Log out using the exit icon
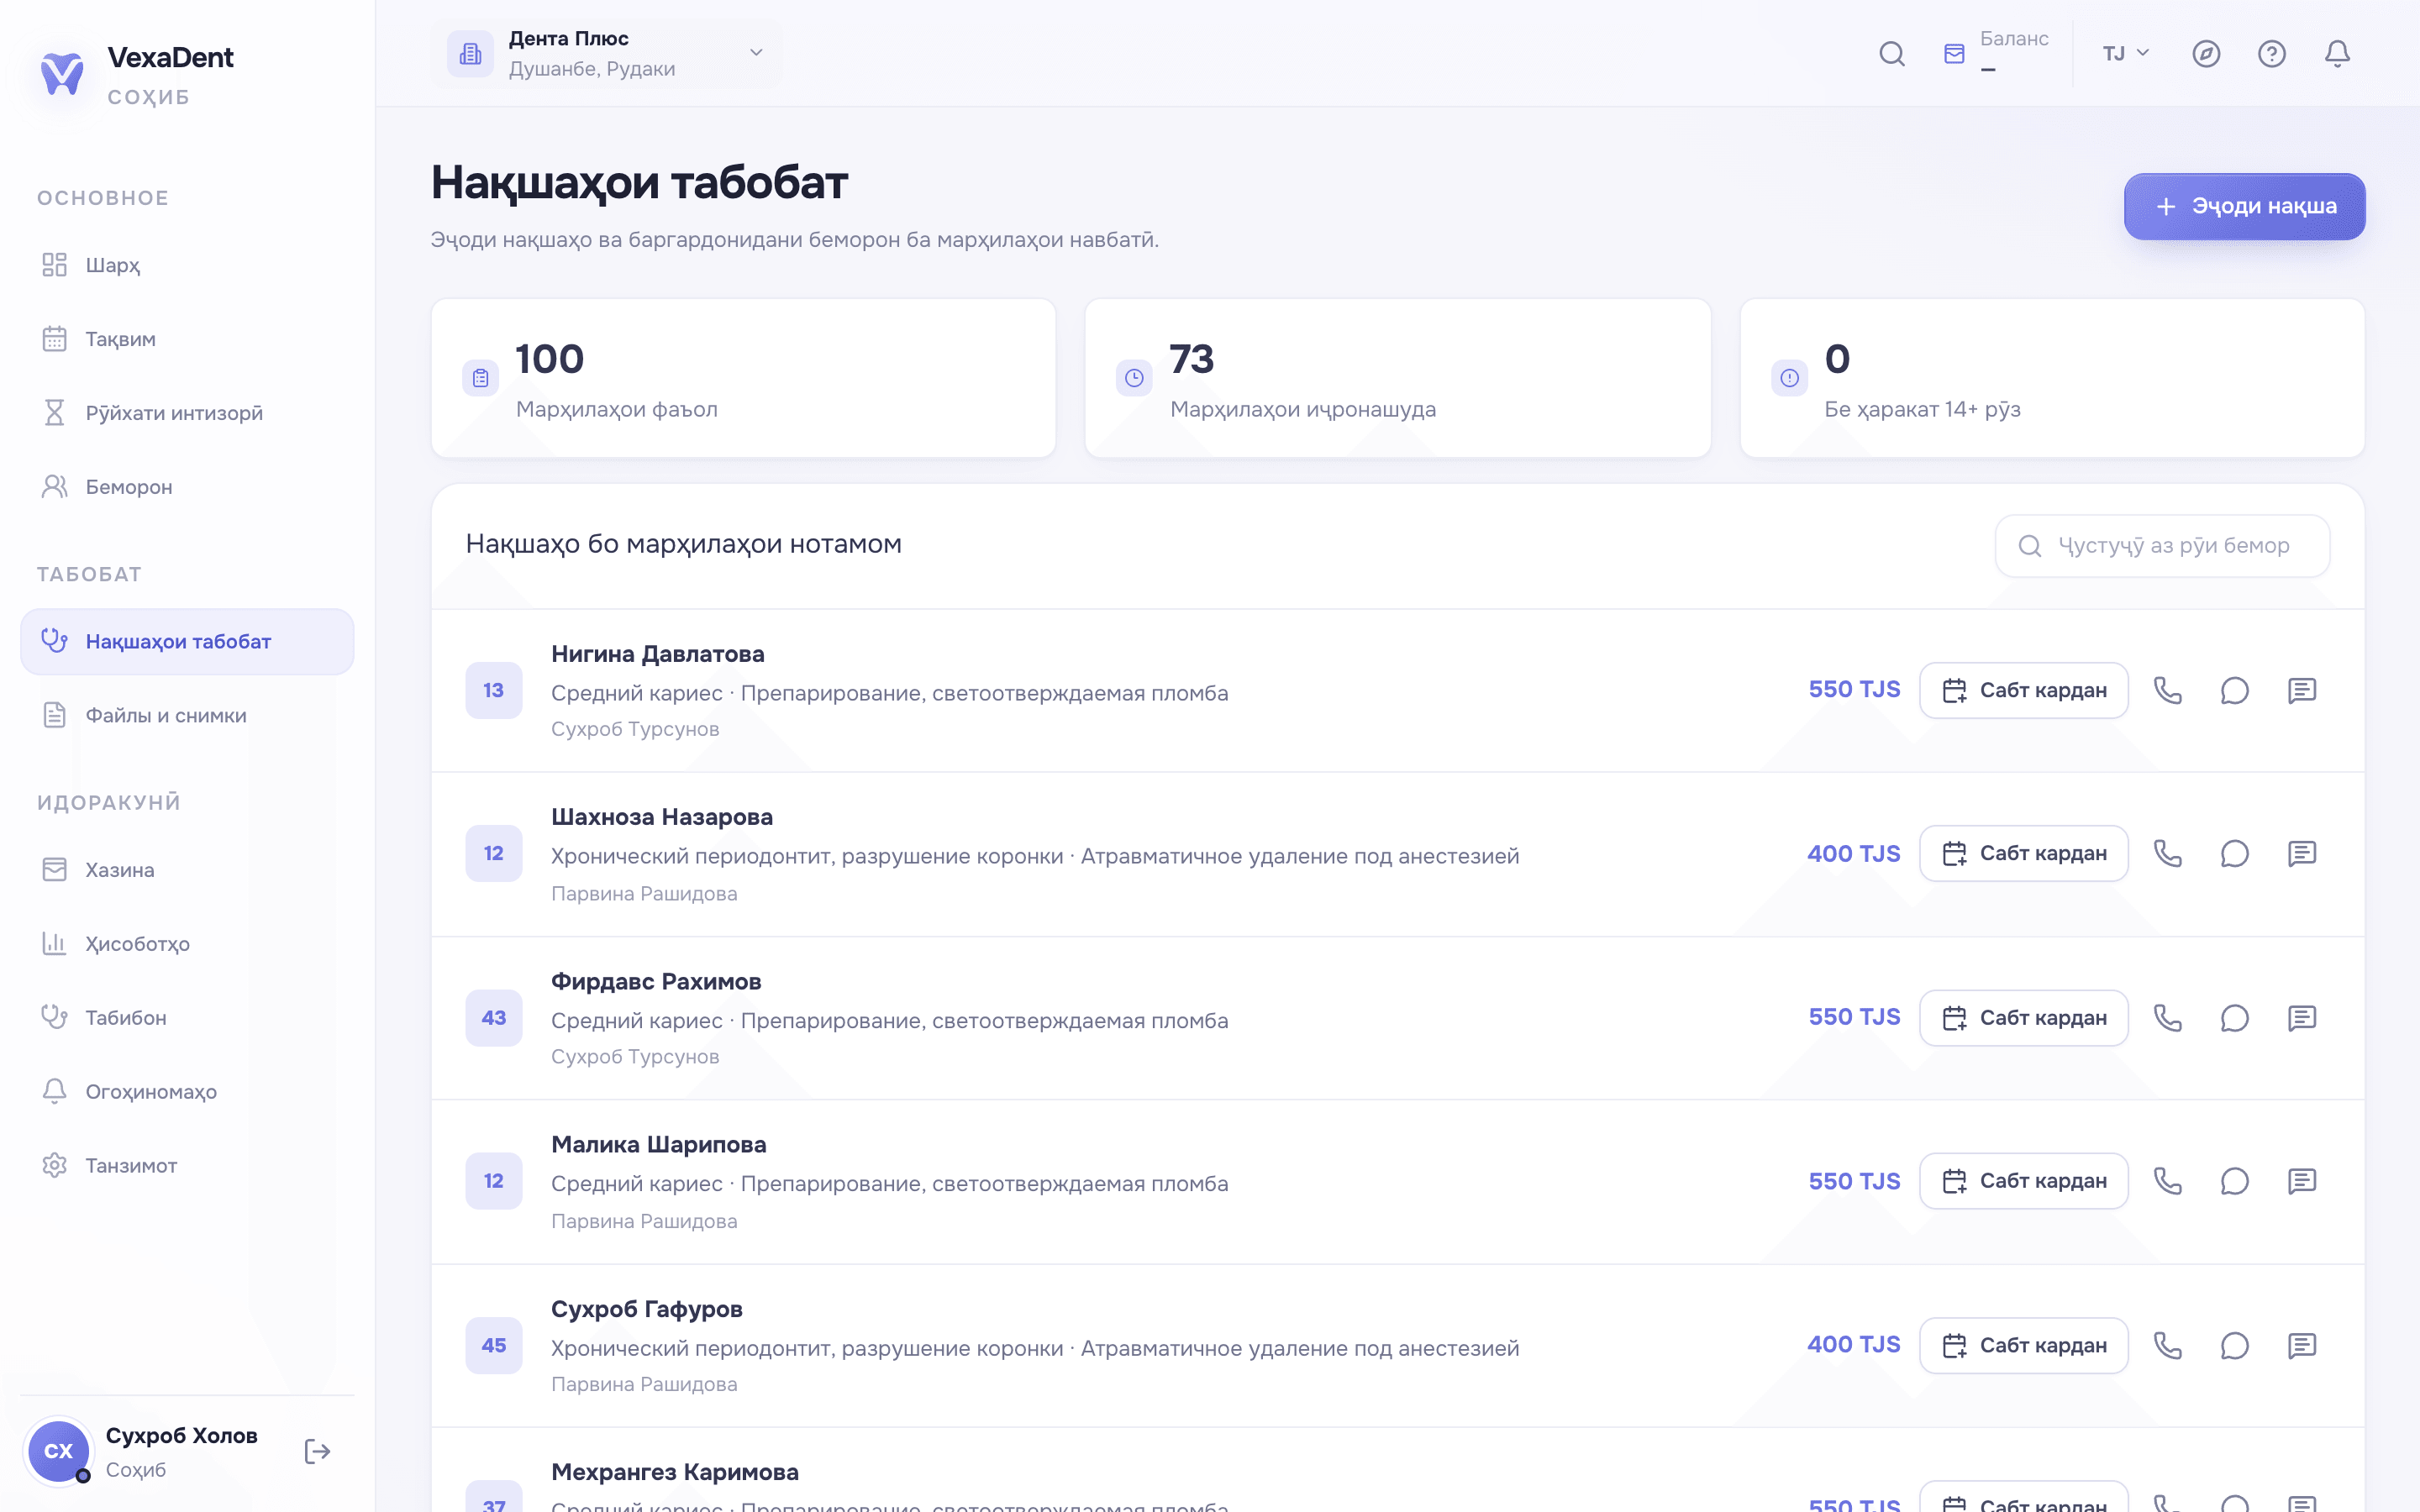The image size is (2420, 1512). point(317,1451)
